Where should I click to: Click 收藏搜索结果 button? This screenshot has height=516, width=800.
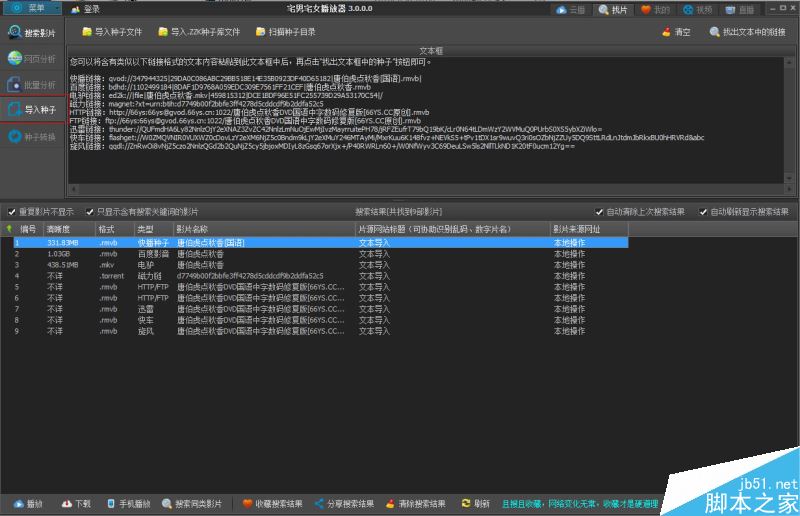272,504
